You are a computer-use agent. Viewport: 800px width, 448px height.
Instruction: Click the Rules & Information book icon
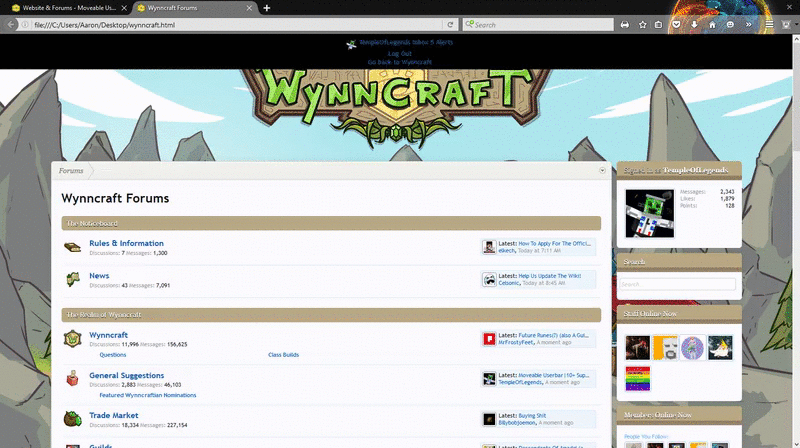tap(72, 247)
